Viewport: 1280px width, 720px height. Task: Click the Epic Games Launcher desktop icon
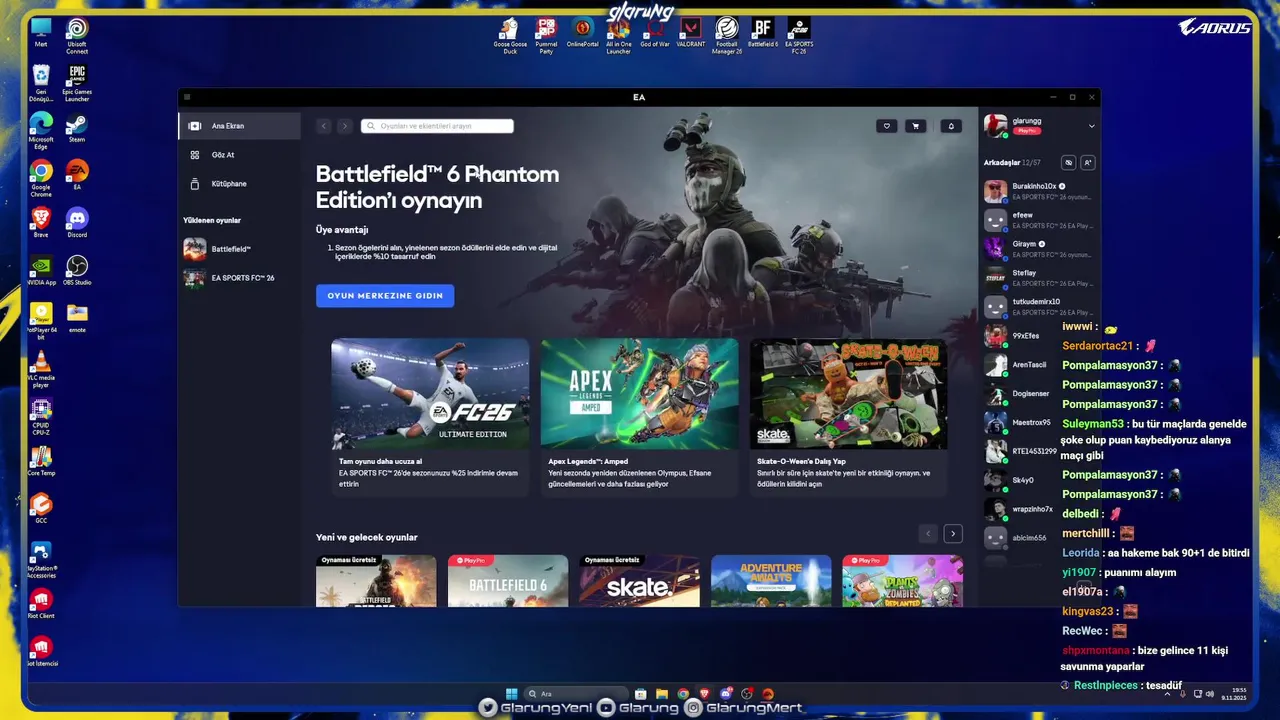[77, 83]
